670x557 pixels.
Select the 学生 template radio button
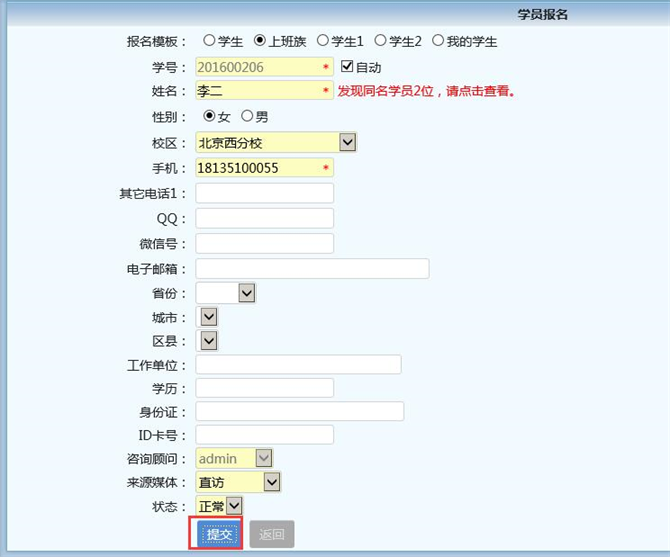click(209, 41)
